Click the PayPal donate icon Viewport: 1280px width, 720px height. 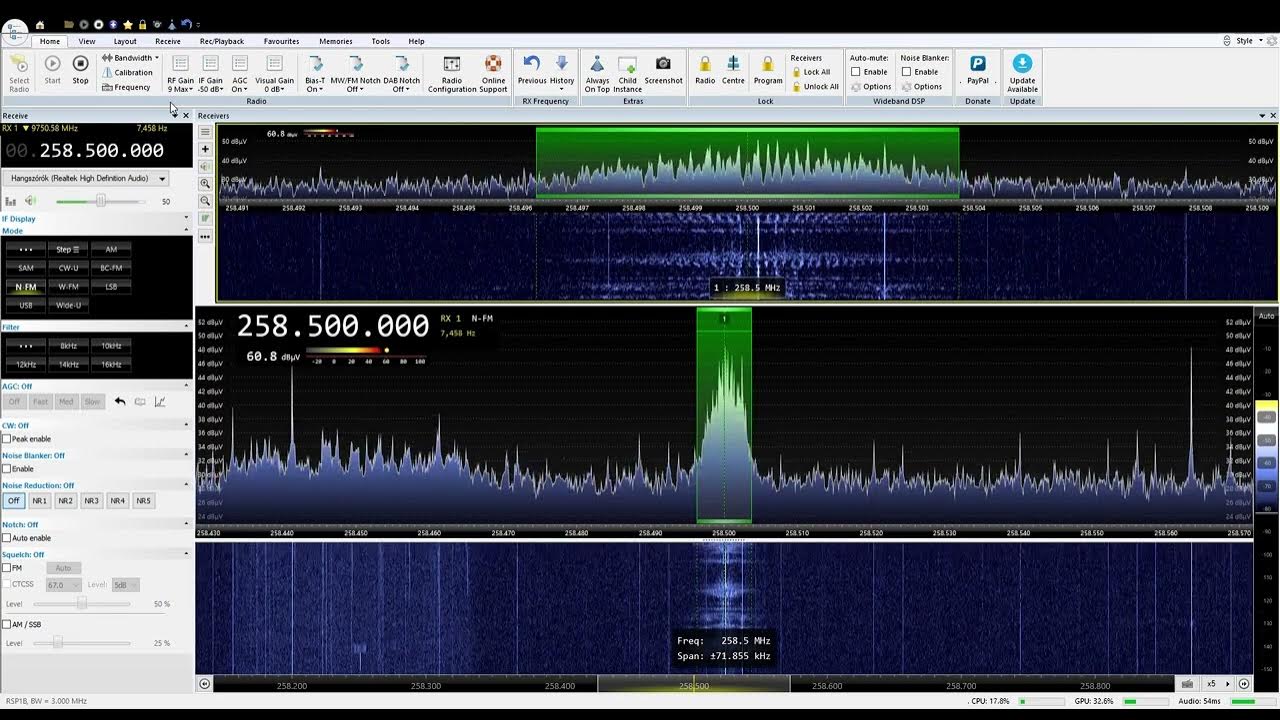pyautogui.click(x=977, y=65)
